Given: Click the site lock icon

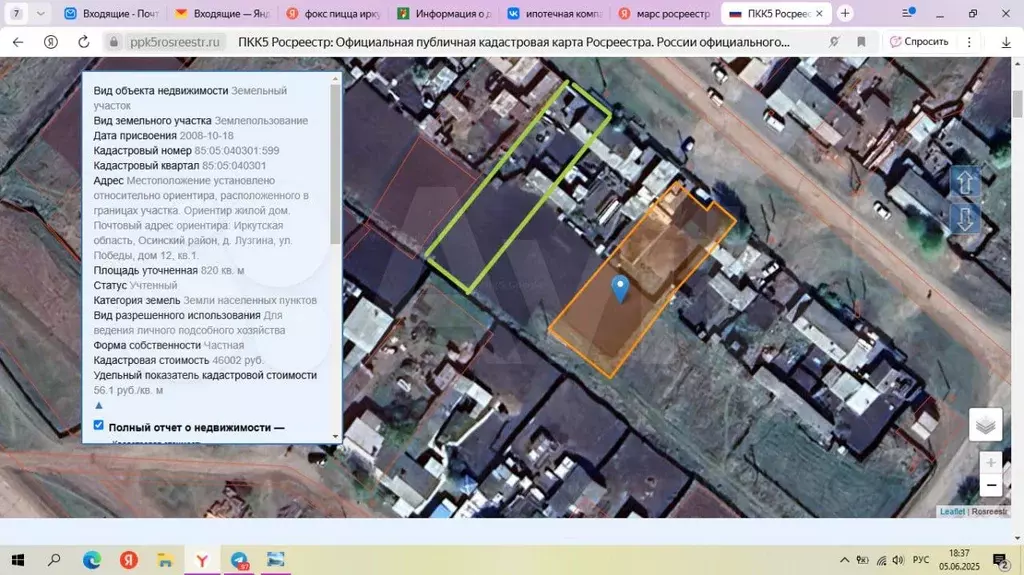Looking at the screenshot, I should (114, 42).
